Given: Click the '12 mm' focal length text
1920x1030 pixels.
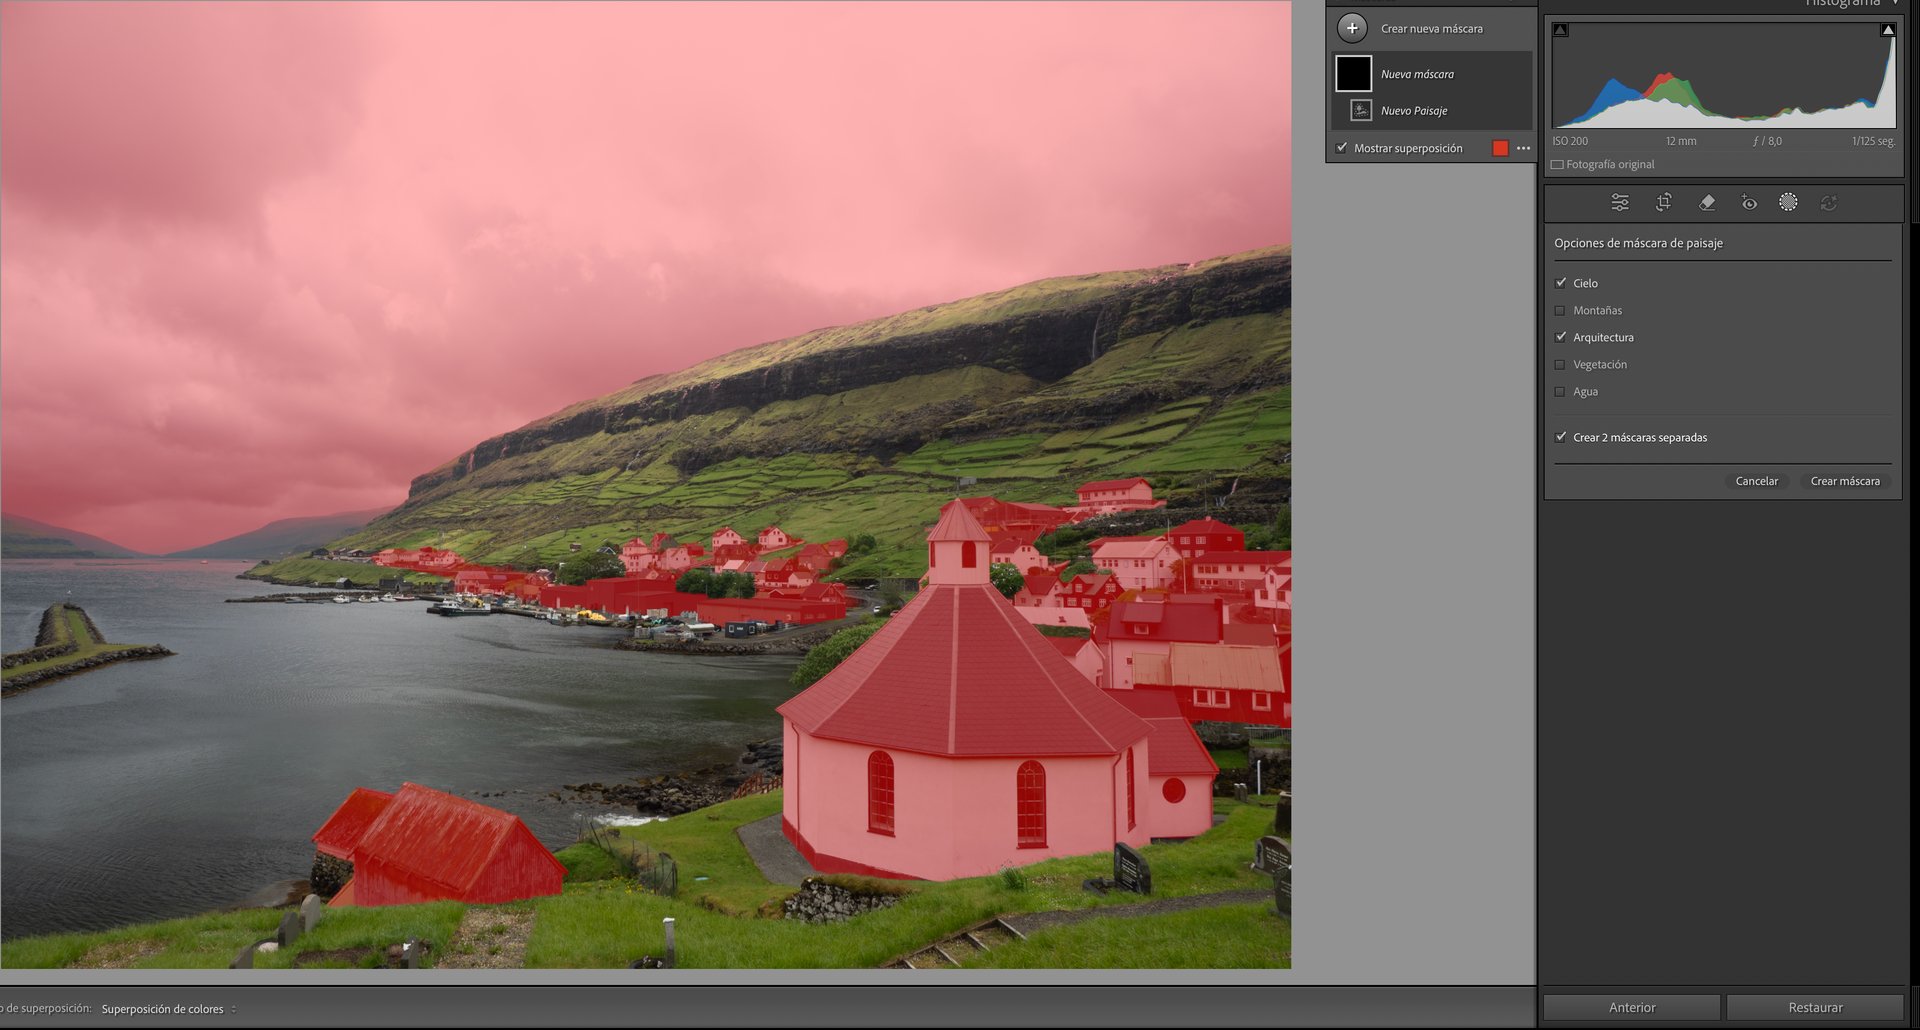Looking at the screenshot, I should click(1681, 141).
